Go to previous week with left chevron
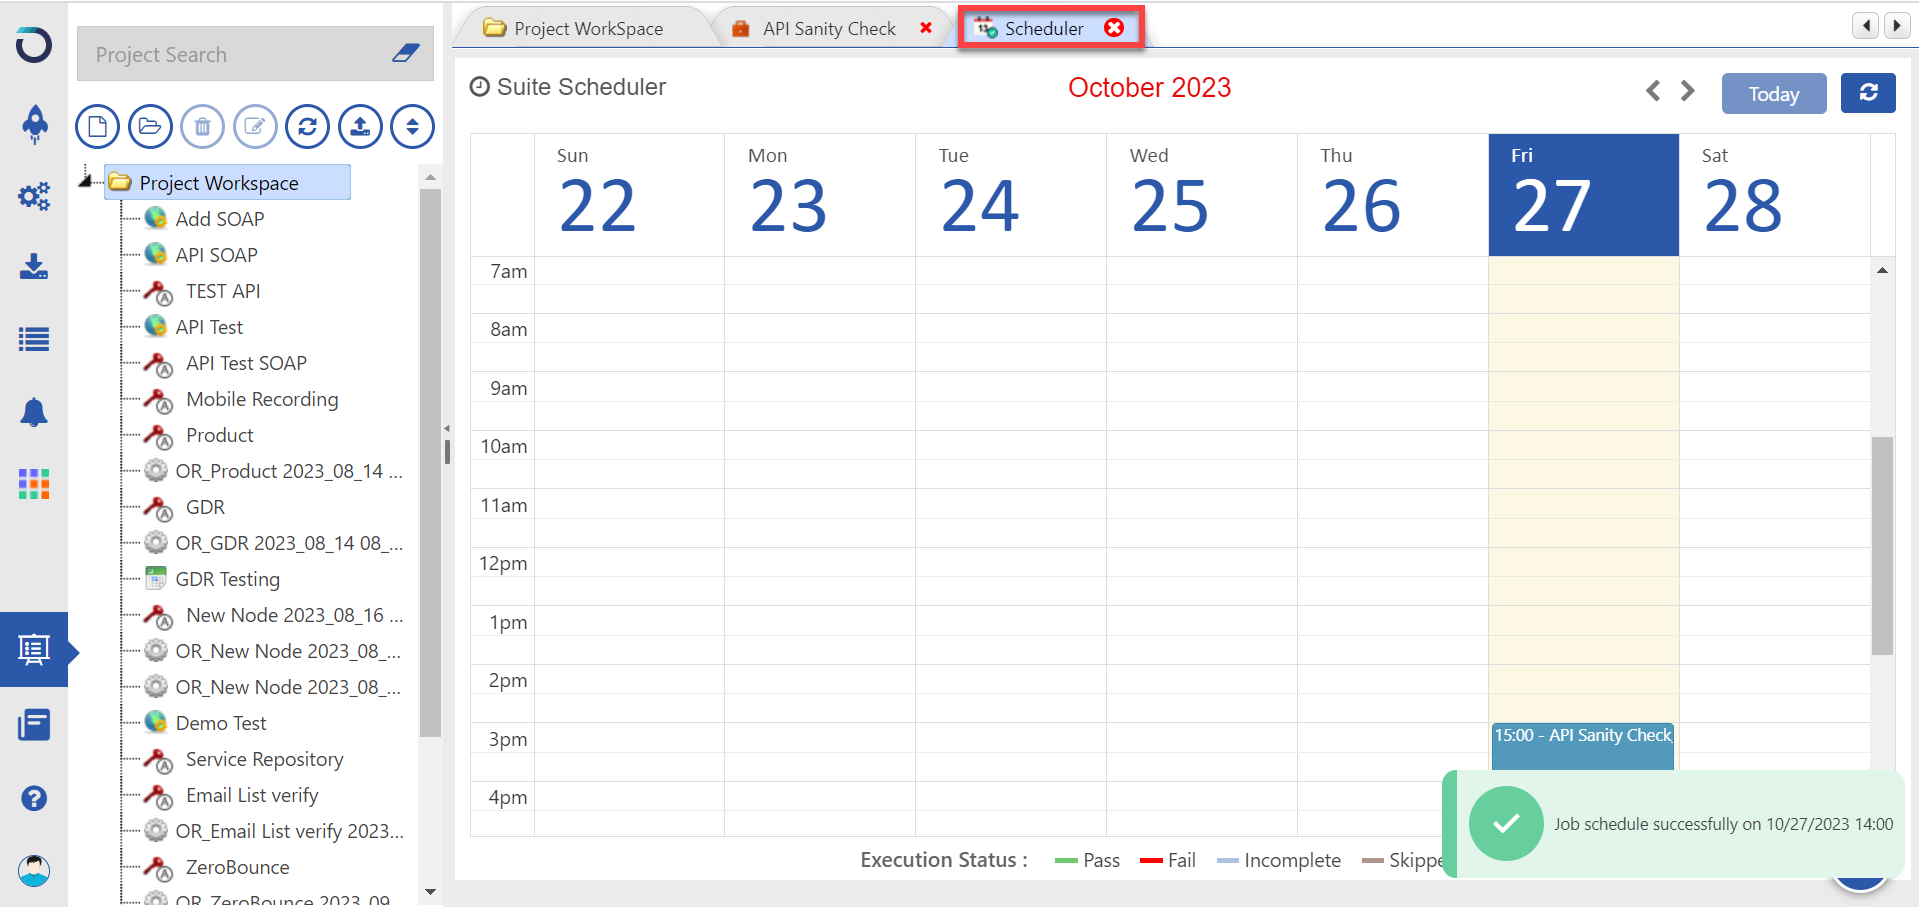The image size is (1919, 907). pos(1653,91)
